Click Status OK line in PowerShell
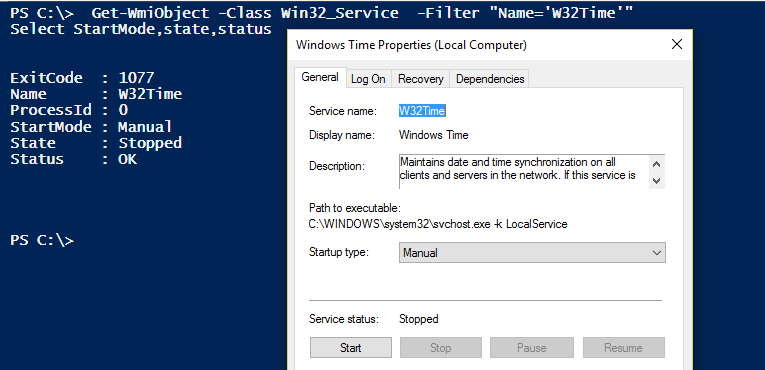This screenshot has width=765, height=370. [74, 159]
